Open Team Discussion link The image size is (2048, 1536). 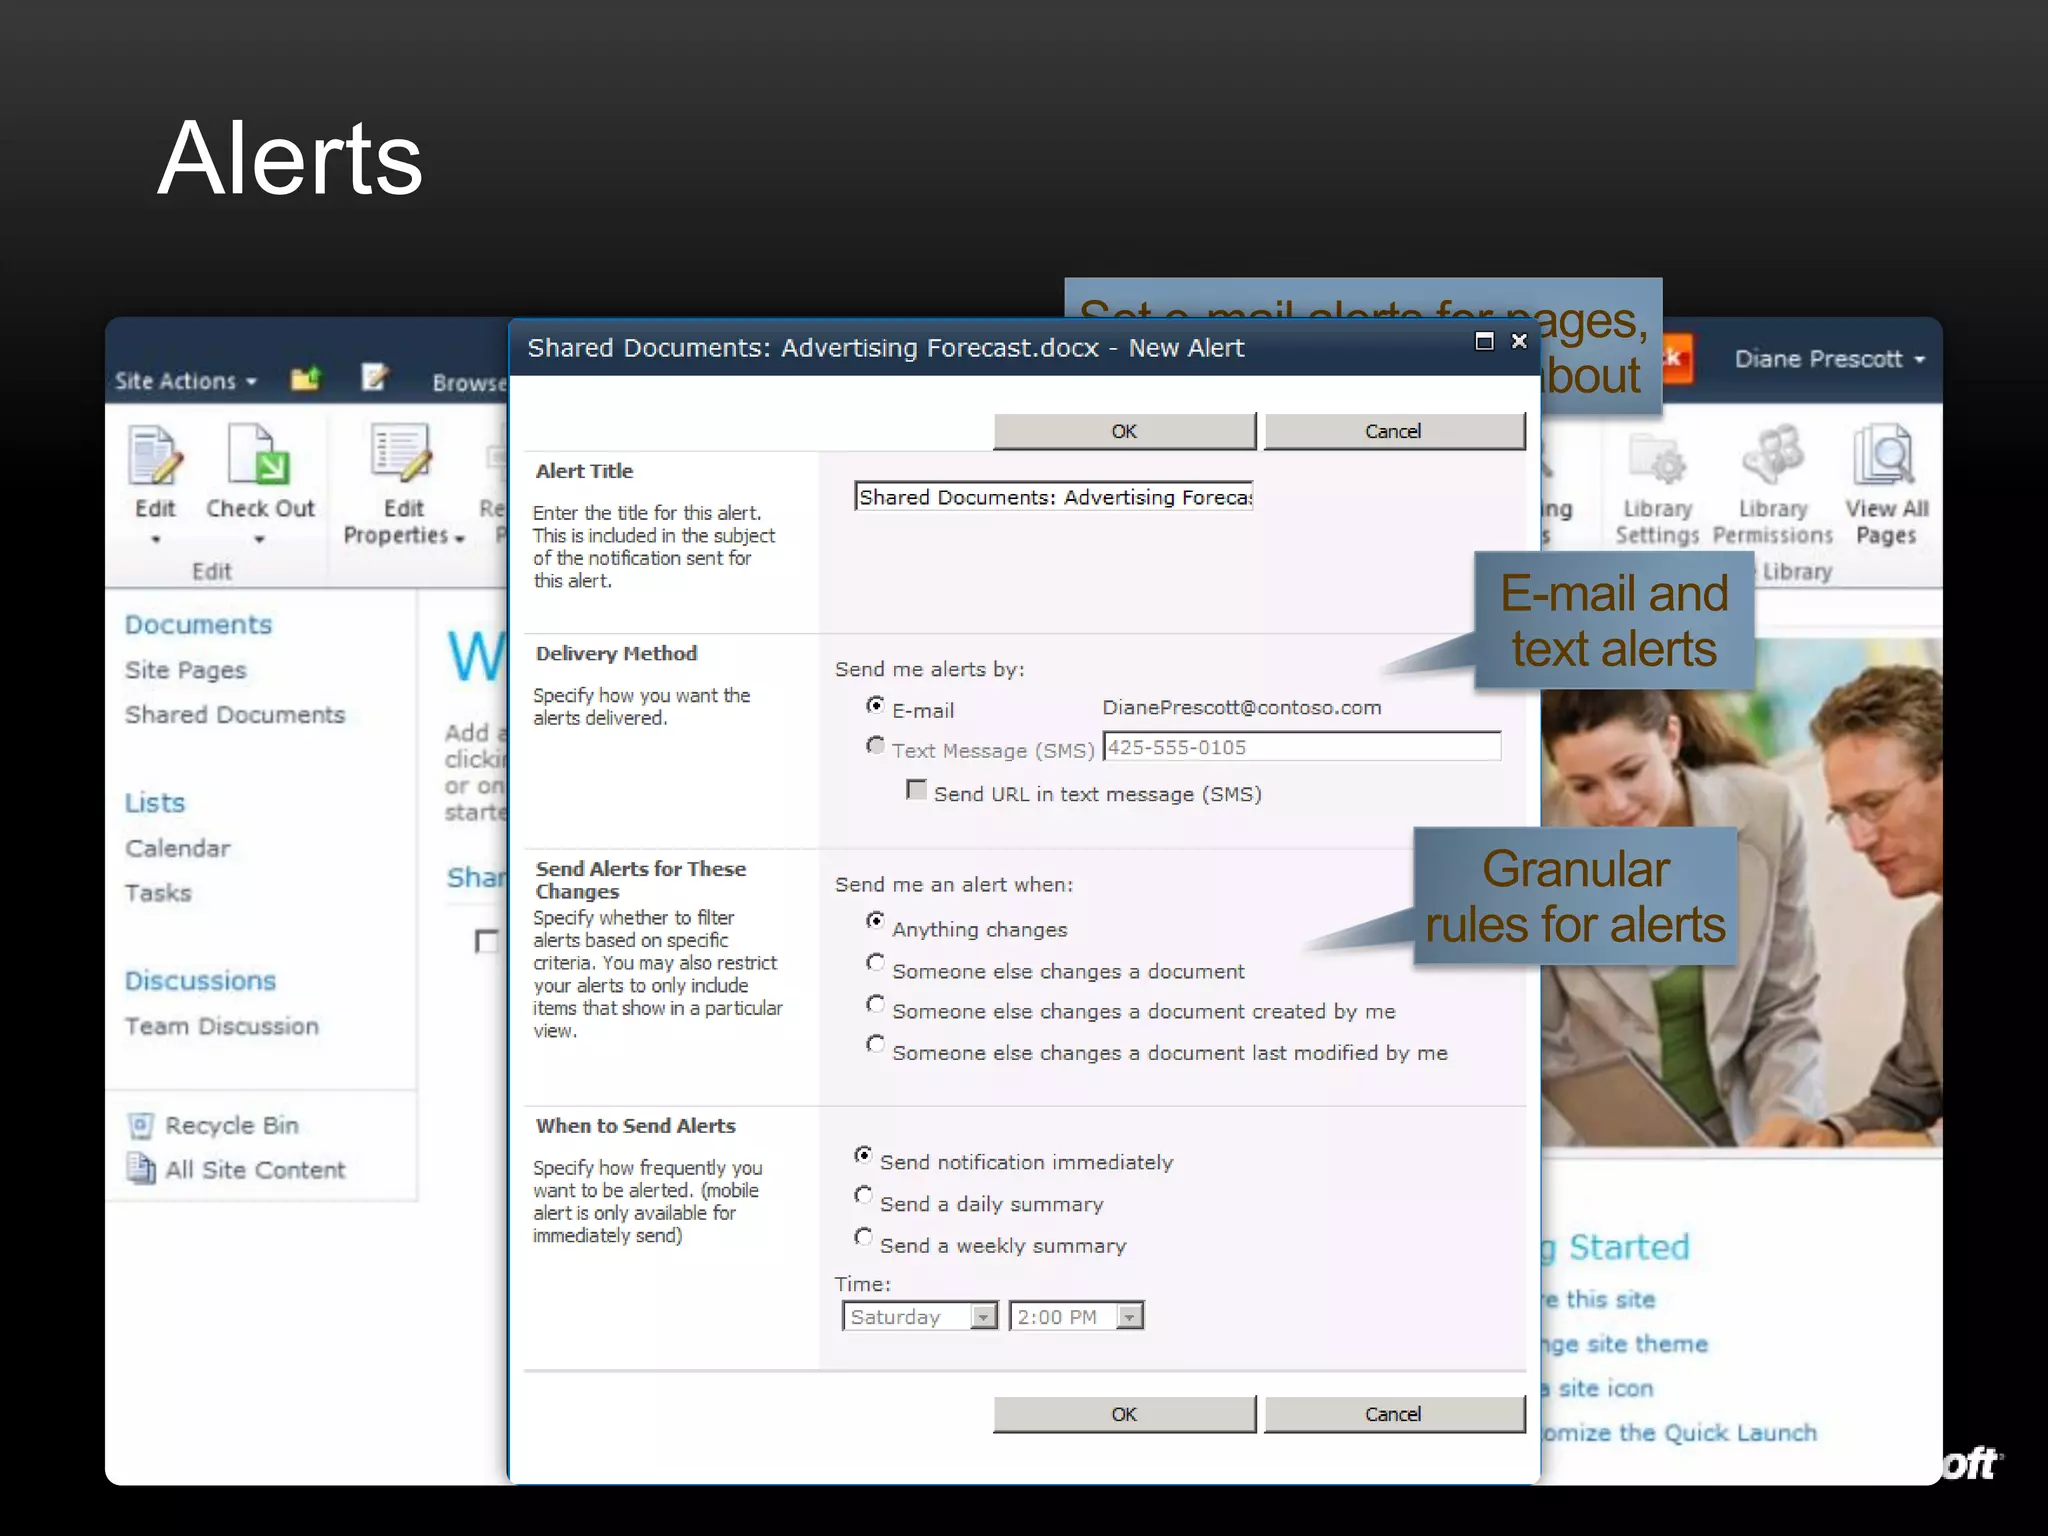click(222, 1026)
